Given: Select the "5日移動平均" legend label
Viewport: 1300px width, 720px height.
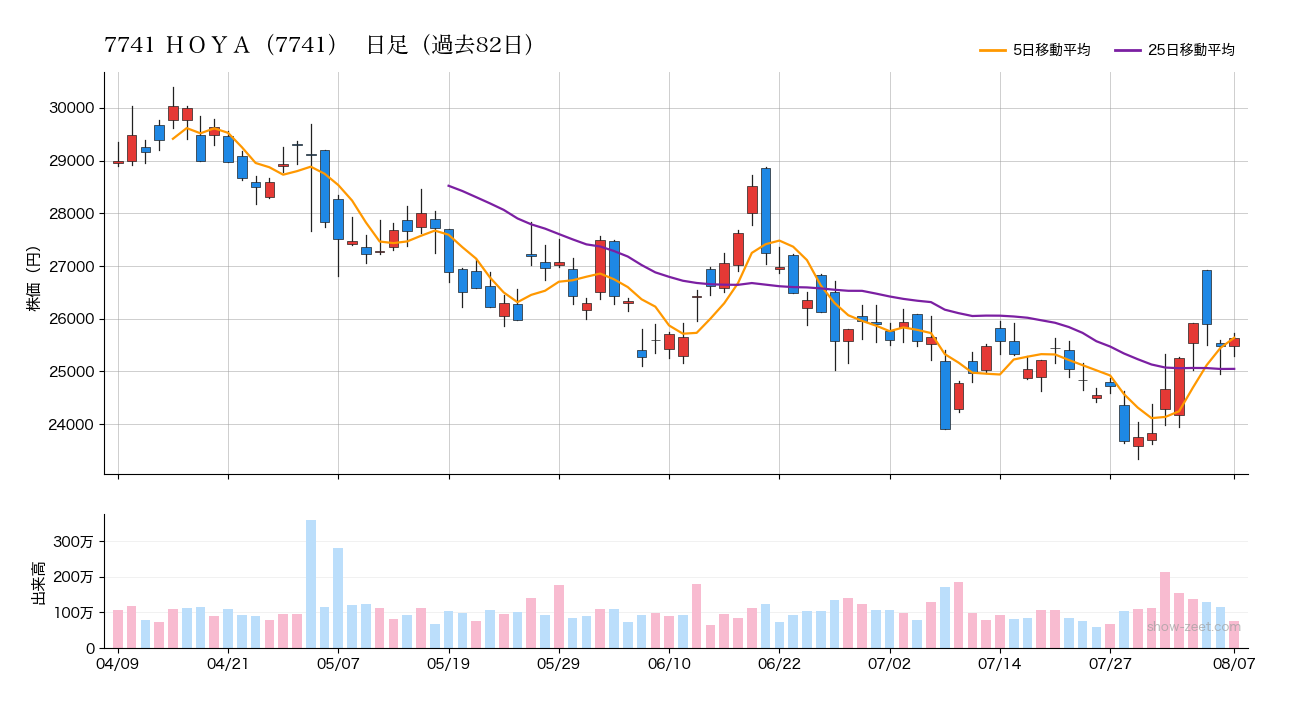Looking at the screenshot, I should pos(1051,50).
